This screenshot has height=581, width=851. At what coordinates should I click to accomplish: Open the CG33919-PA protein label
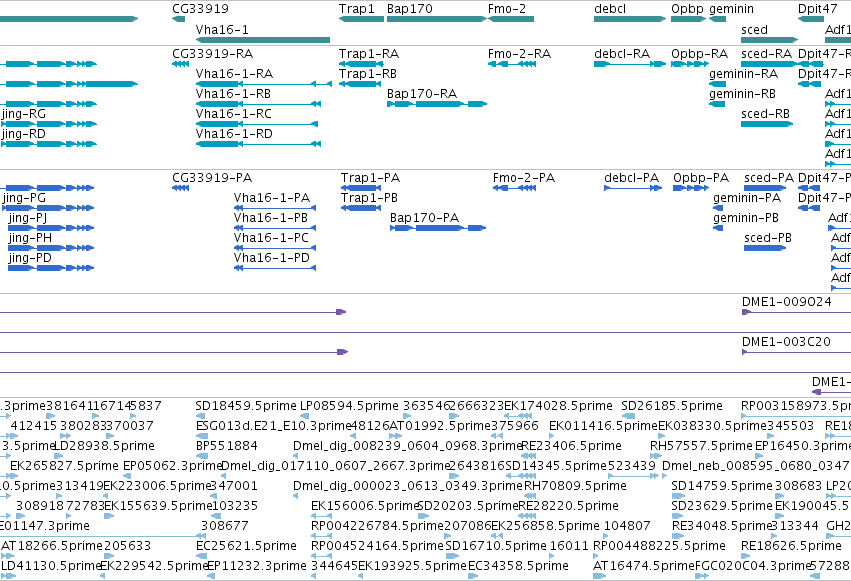[x=212, y=178]
